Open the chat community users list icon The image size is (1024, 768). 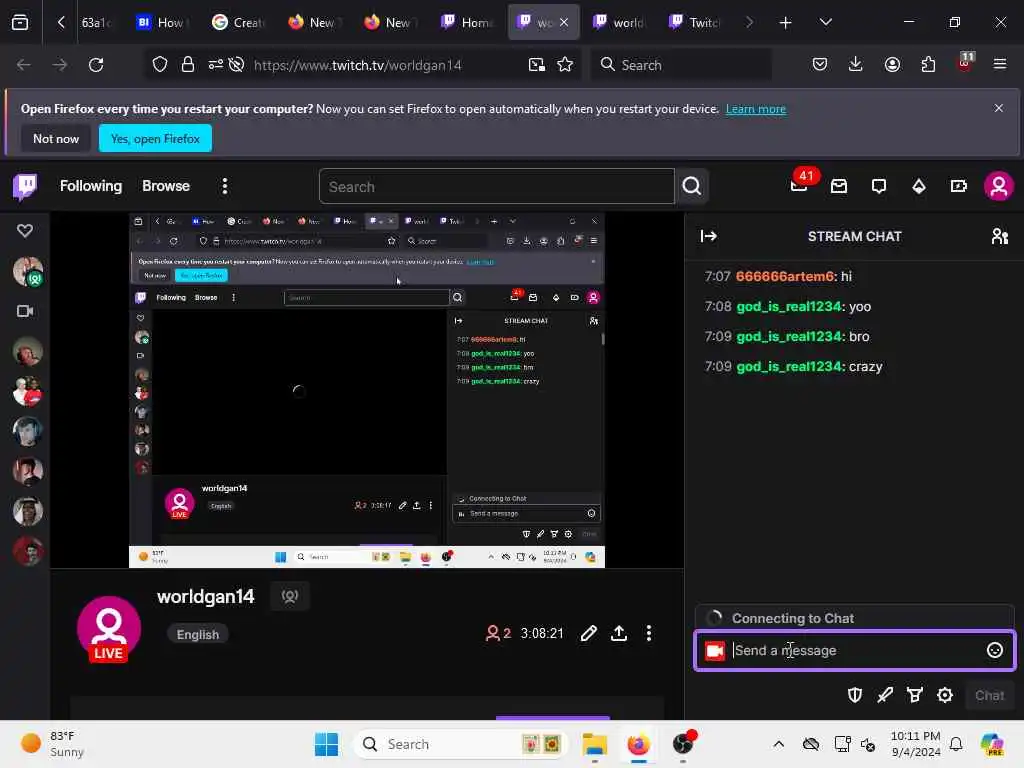[x=999, y=236]
